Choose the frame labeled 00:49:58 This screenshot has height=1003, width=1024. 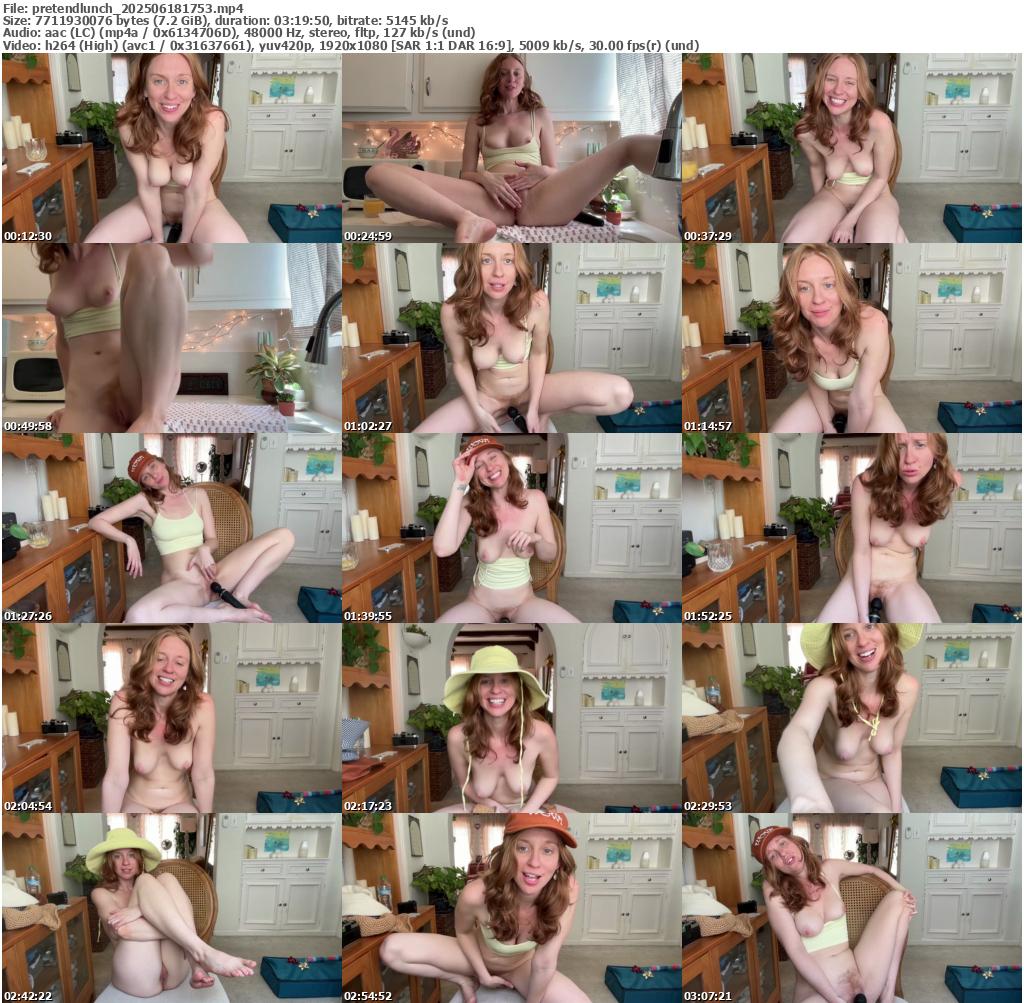171,338
